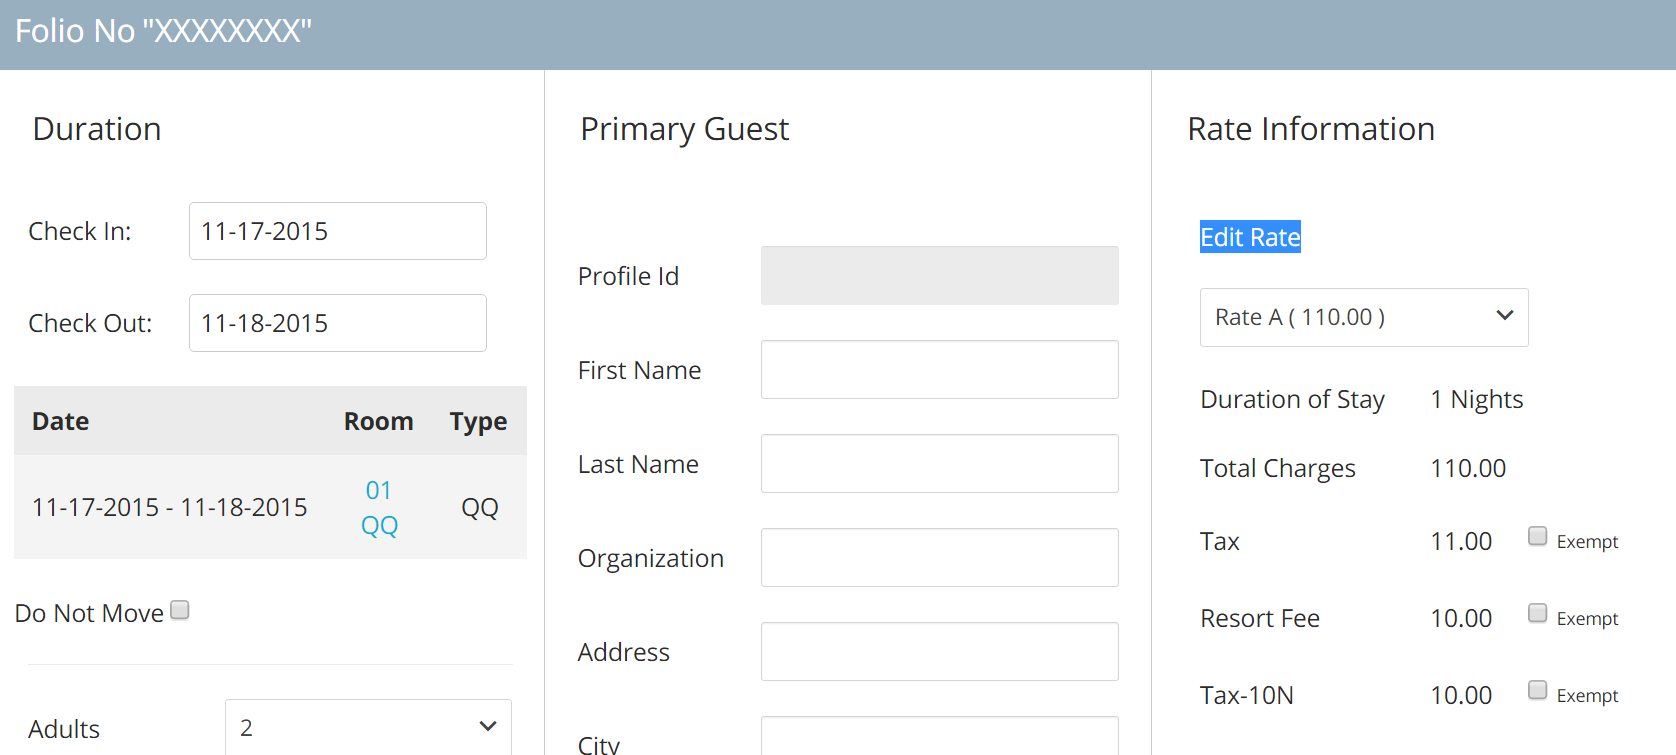The image size is (1676, 755).
Task: Click the Tax-10N amount 10.00
Action: coord(1461,695)
